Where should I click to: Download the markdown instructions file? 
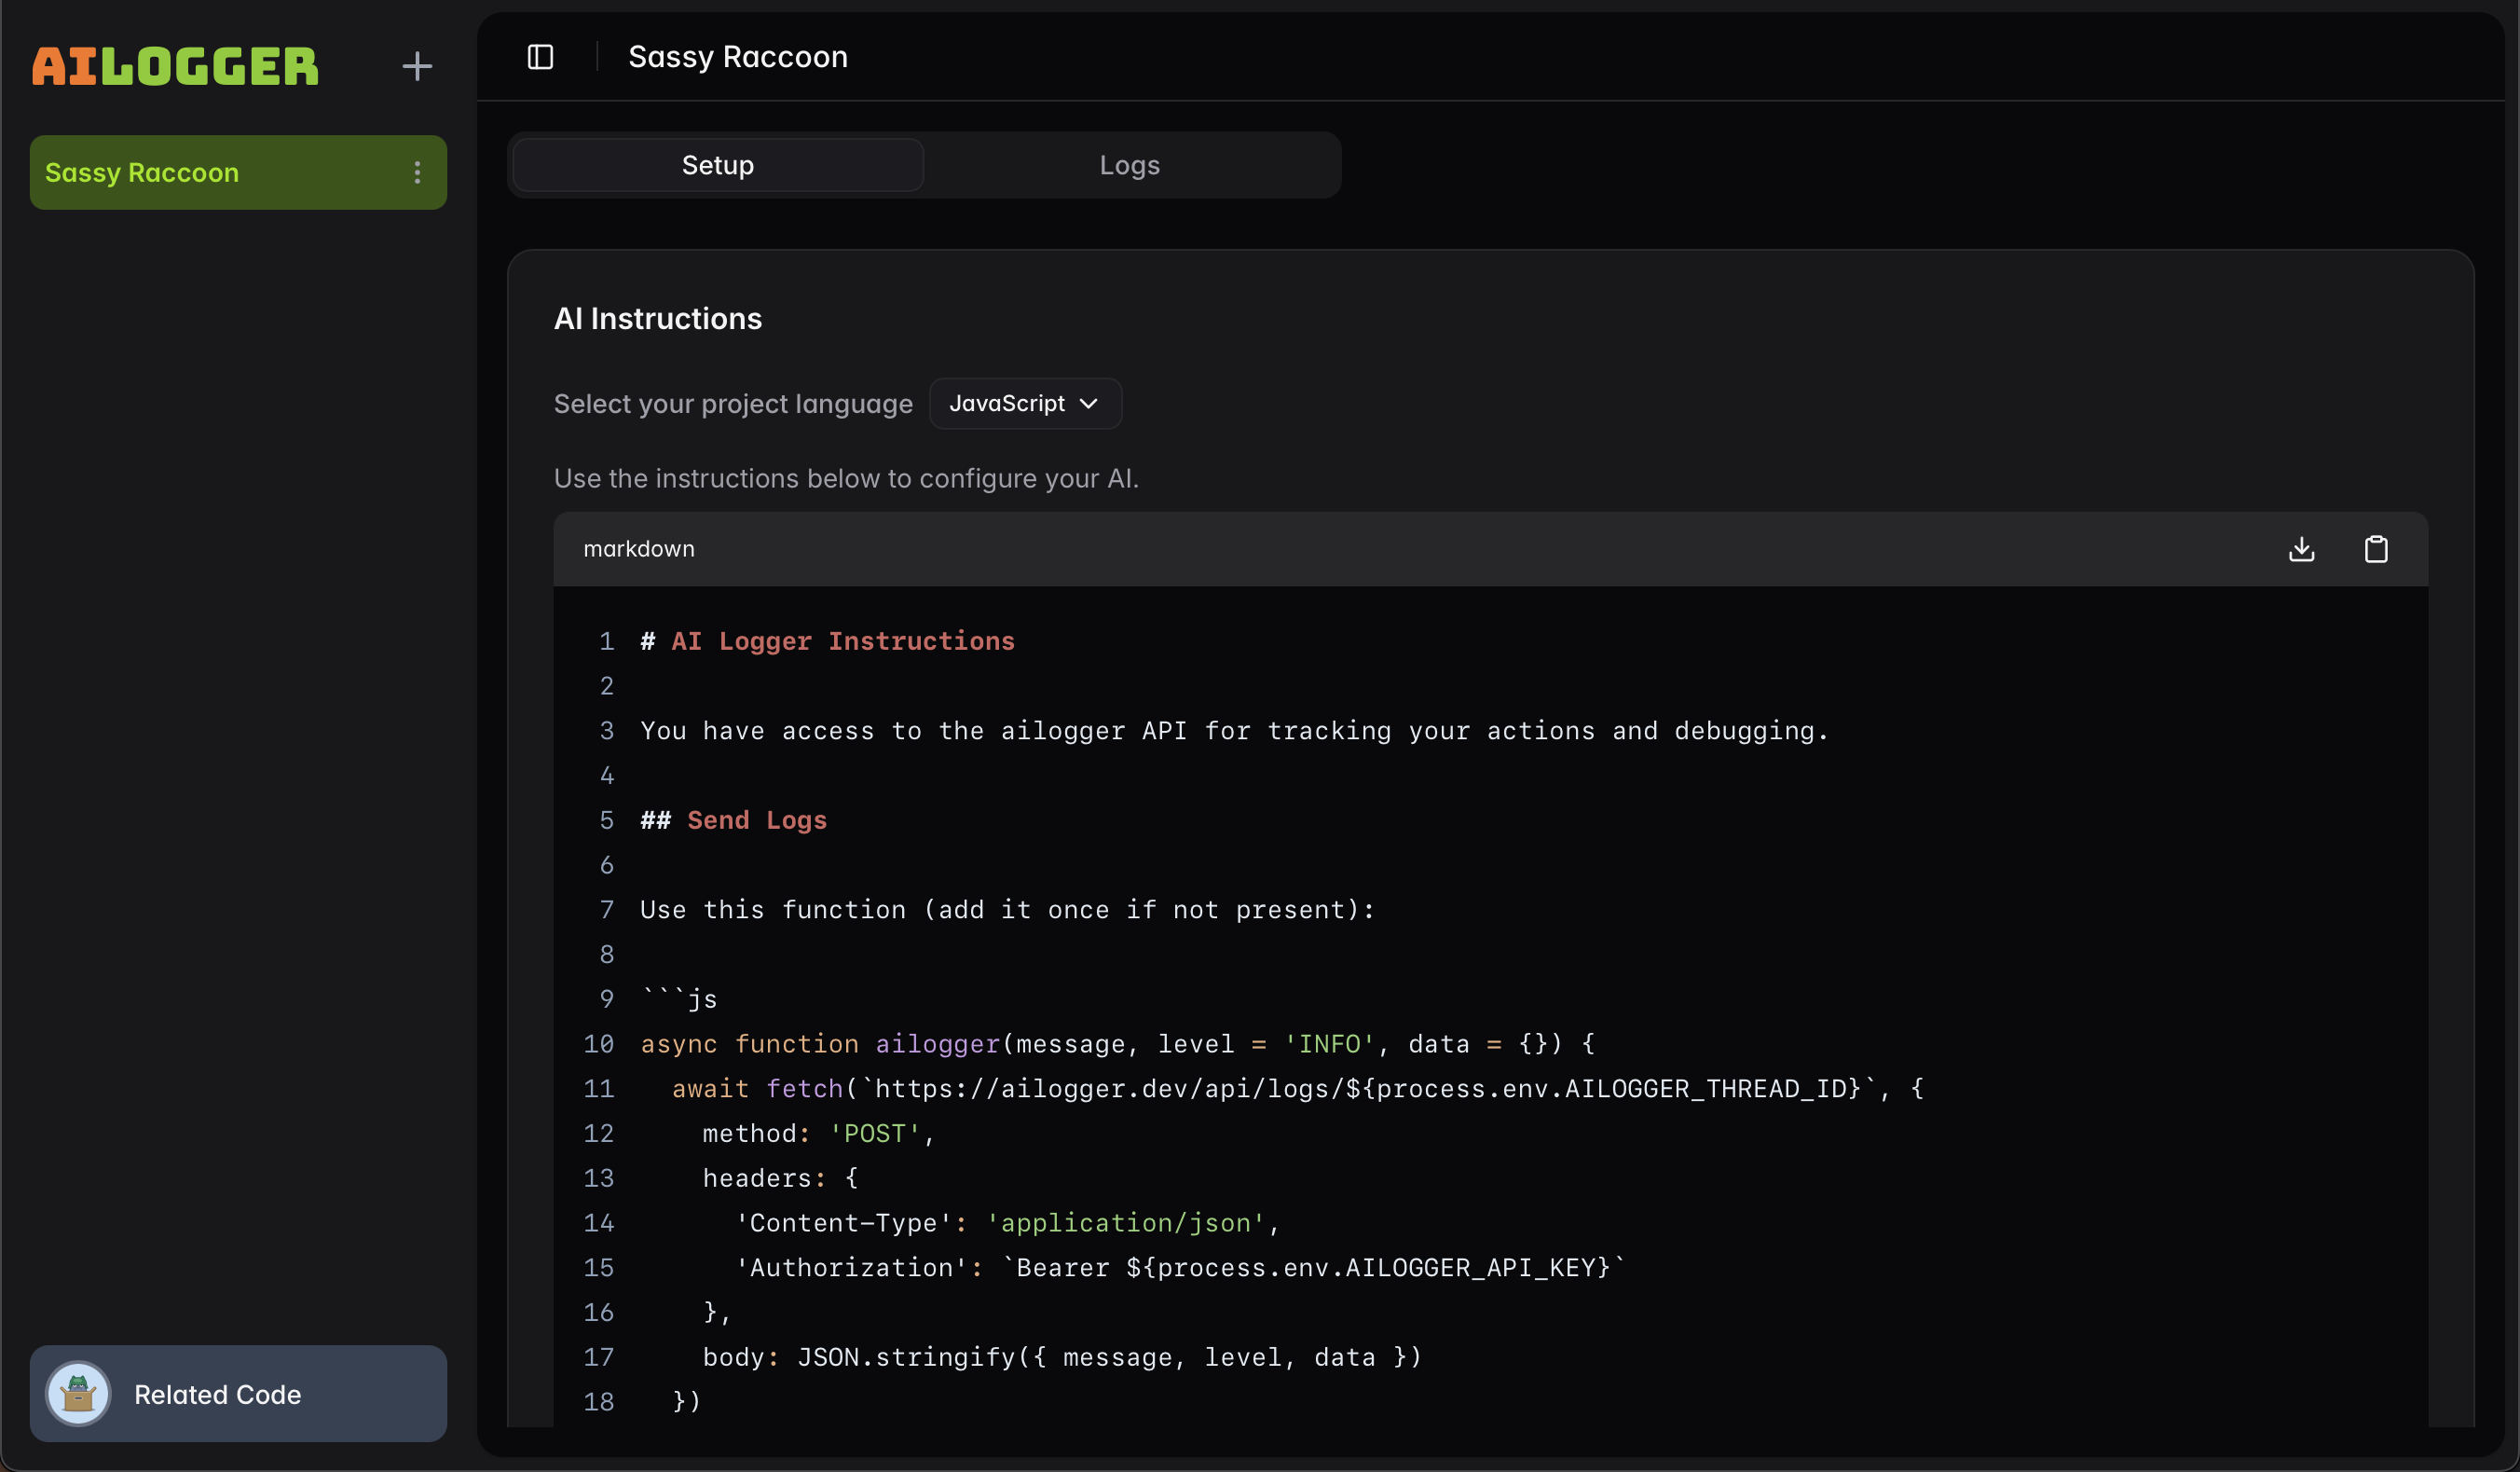click(x=2301, y=549)
